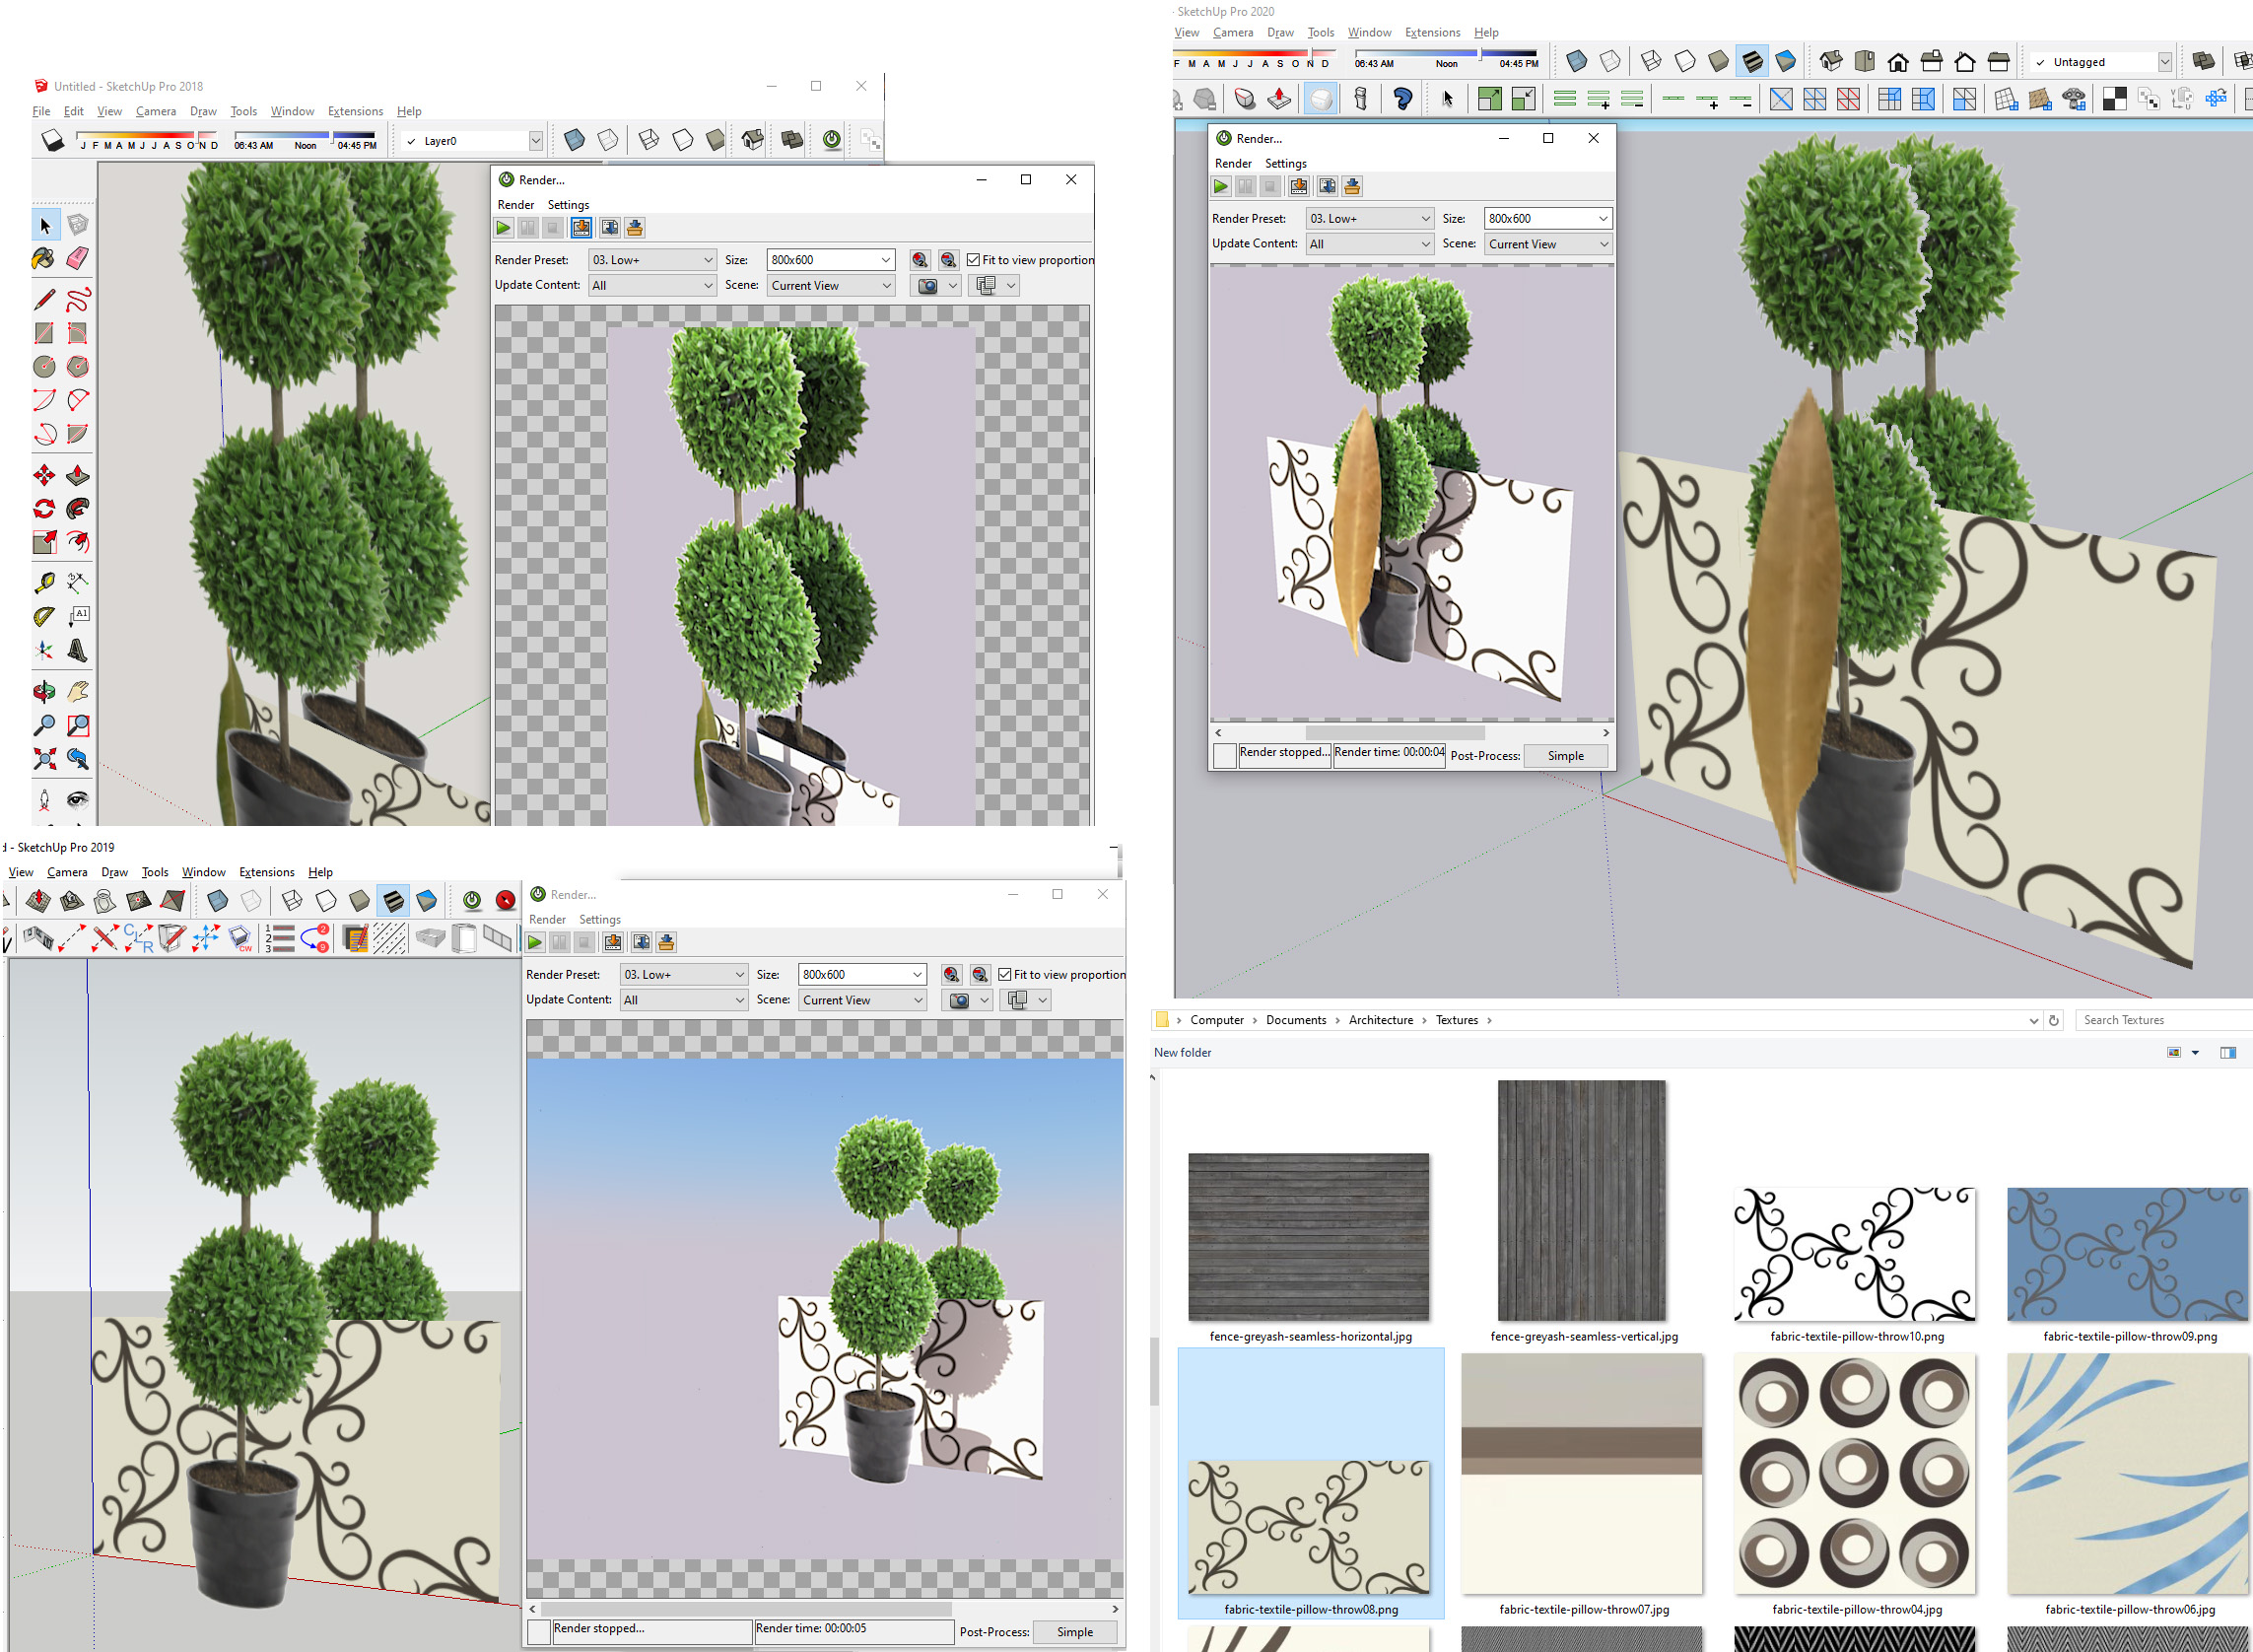Activate the Move tool in SketchUp 2018
The image size is (2253, 1652).
click(44, 475)
